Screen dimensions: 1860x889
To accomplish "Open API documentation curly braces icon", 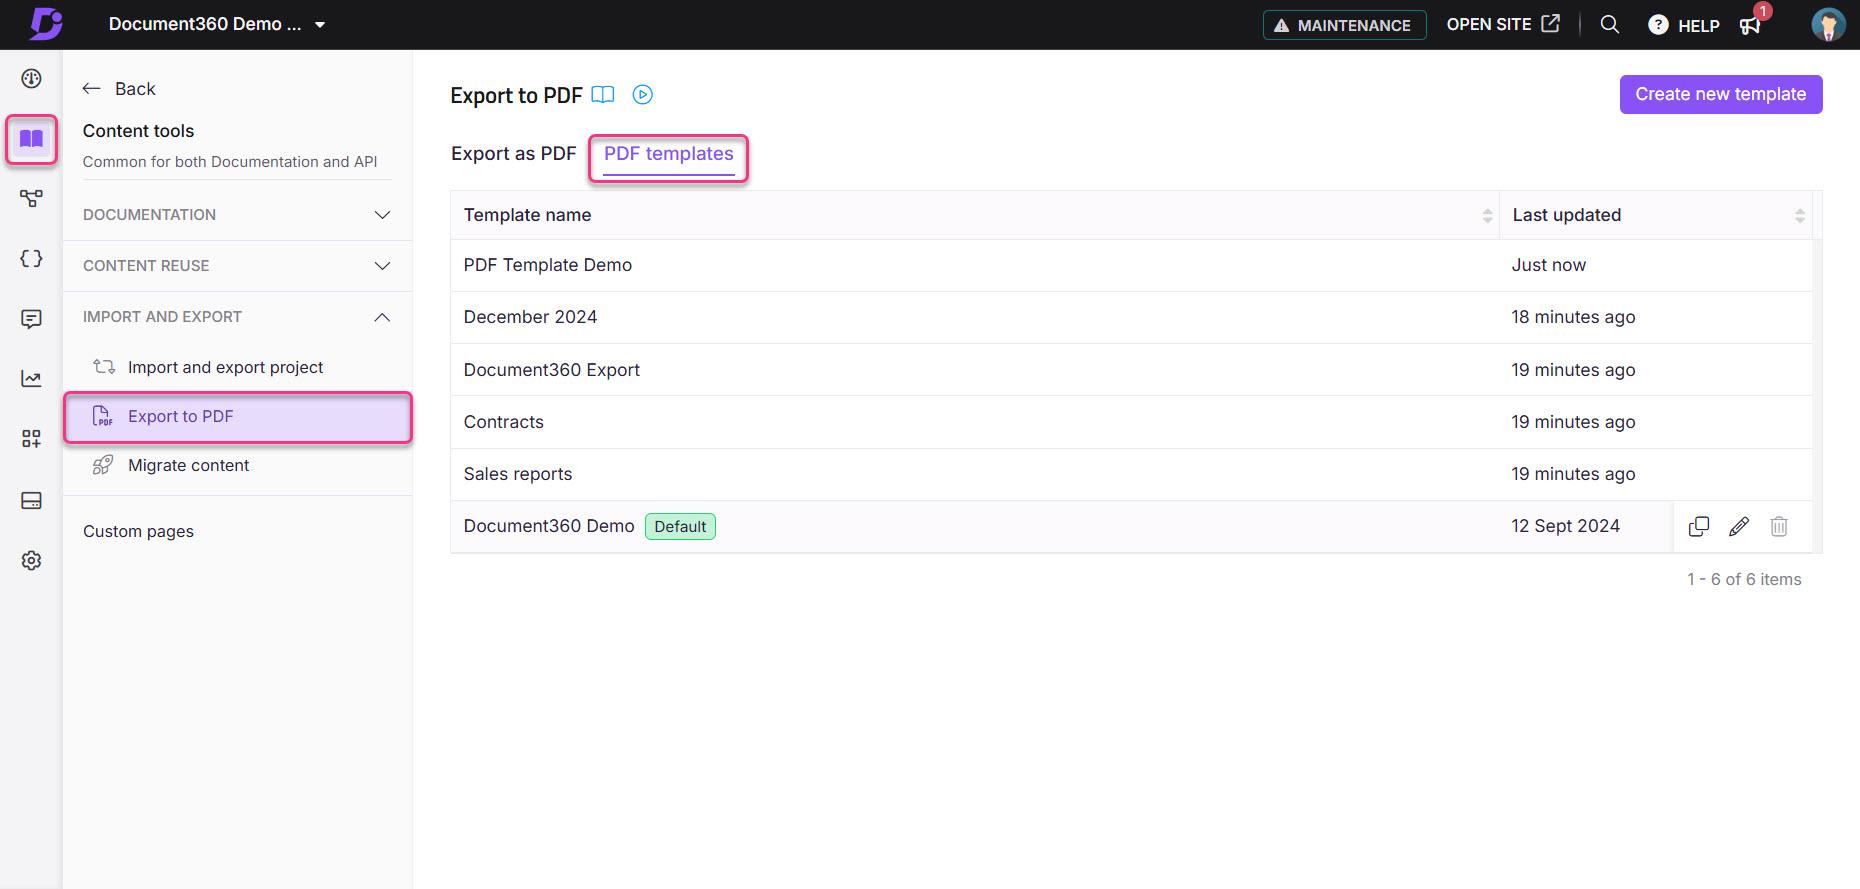I will click(31, 259).
